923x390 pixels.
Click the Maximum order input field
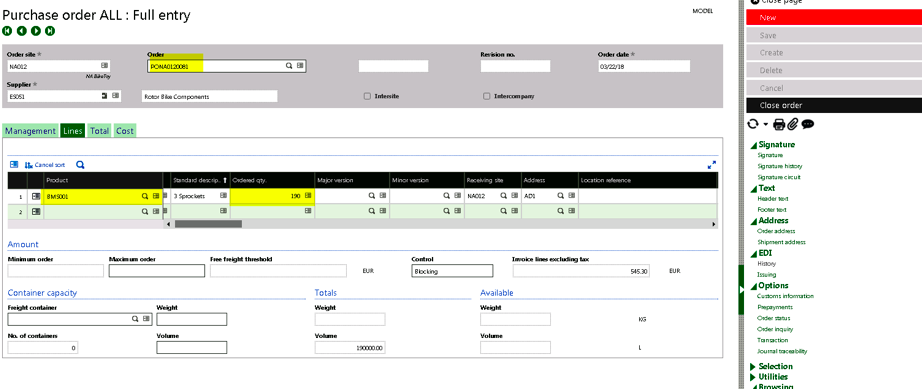click(157, 271)
